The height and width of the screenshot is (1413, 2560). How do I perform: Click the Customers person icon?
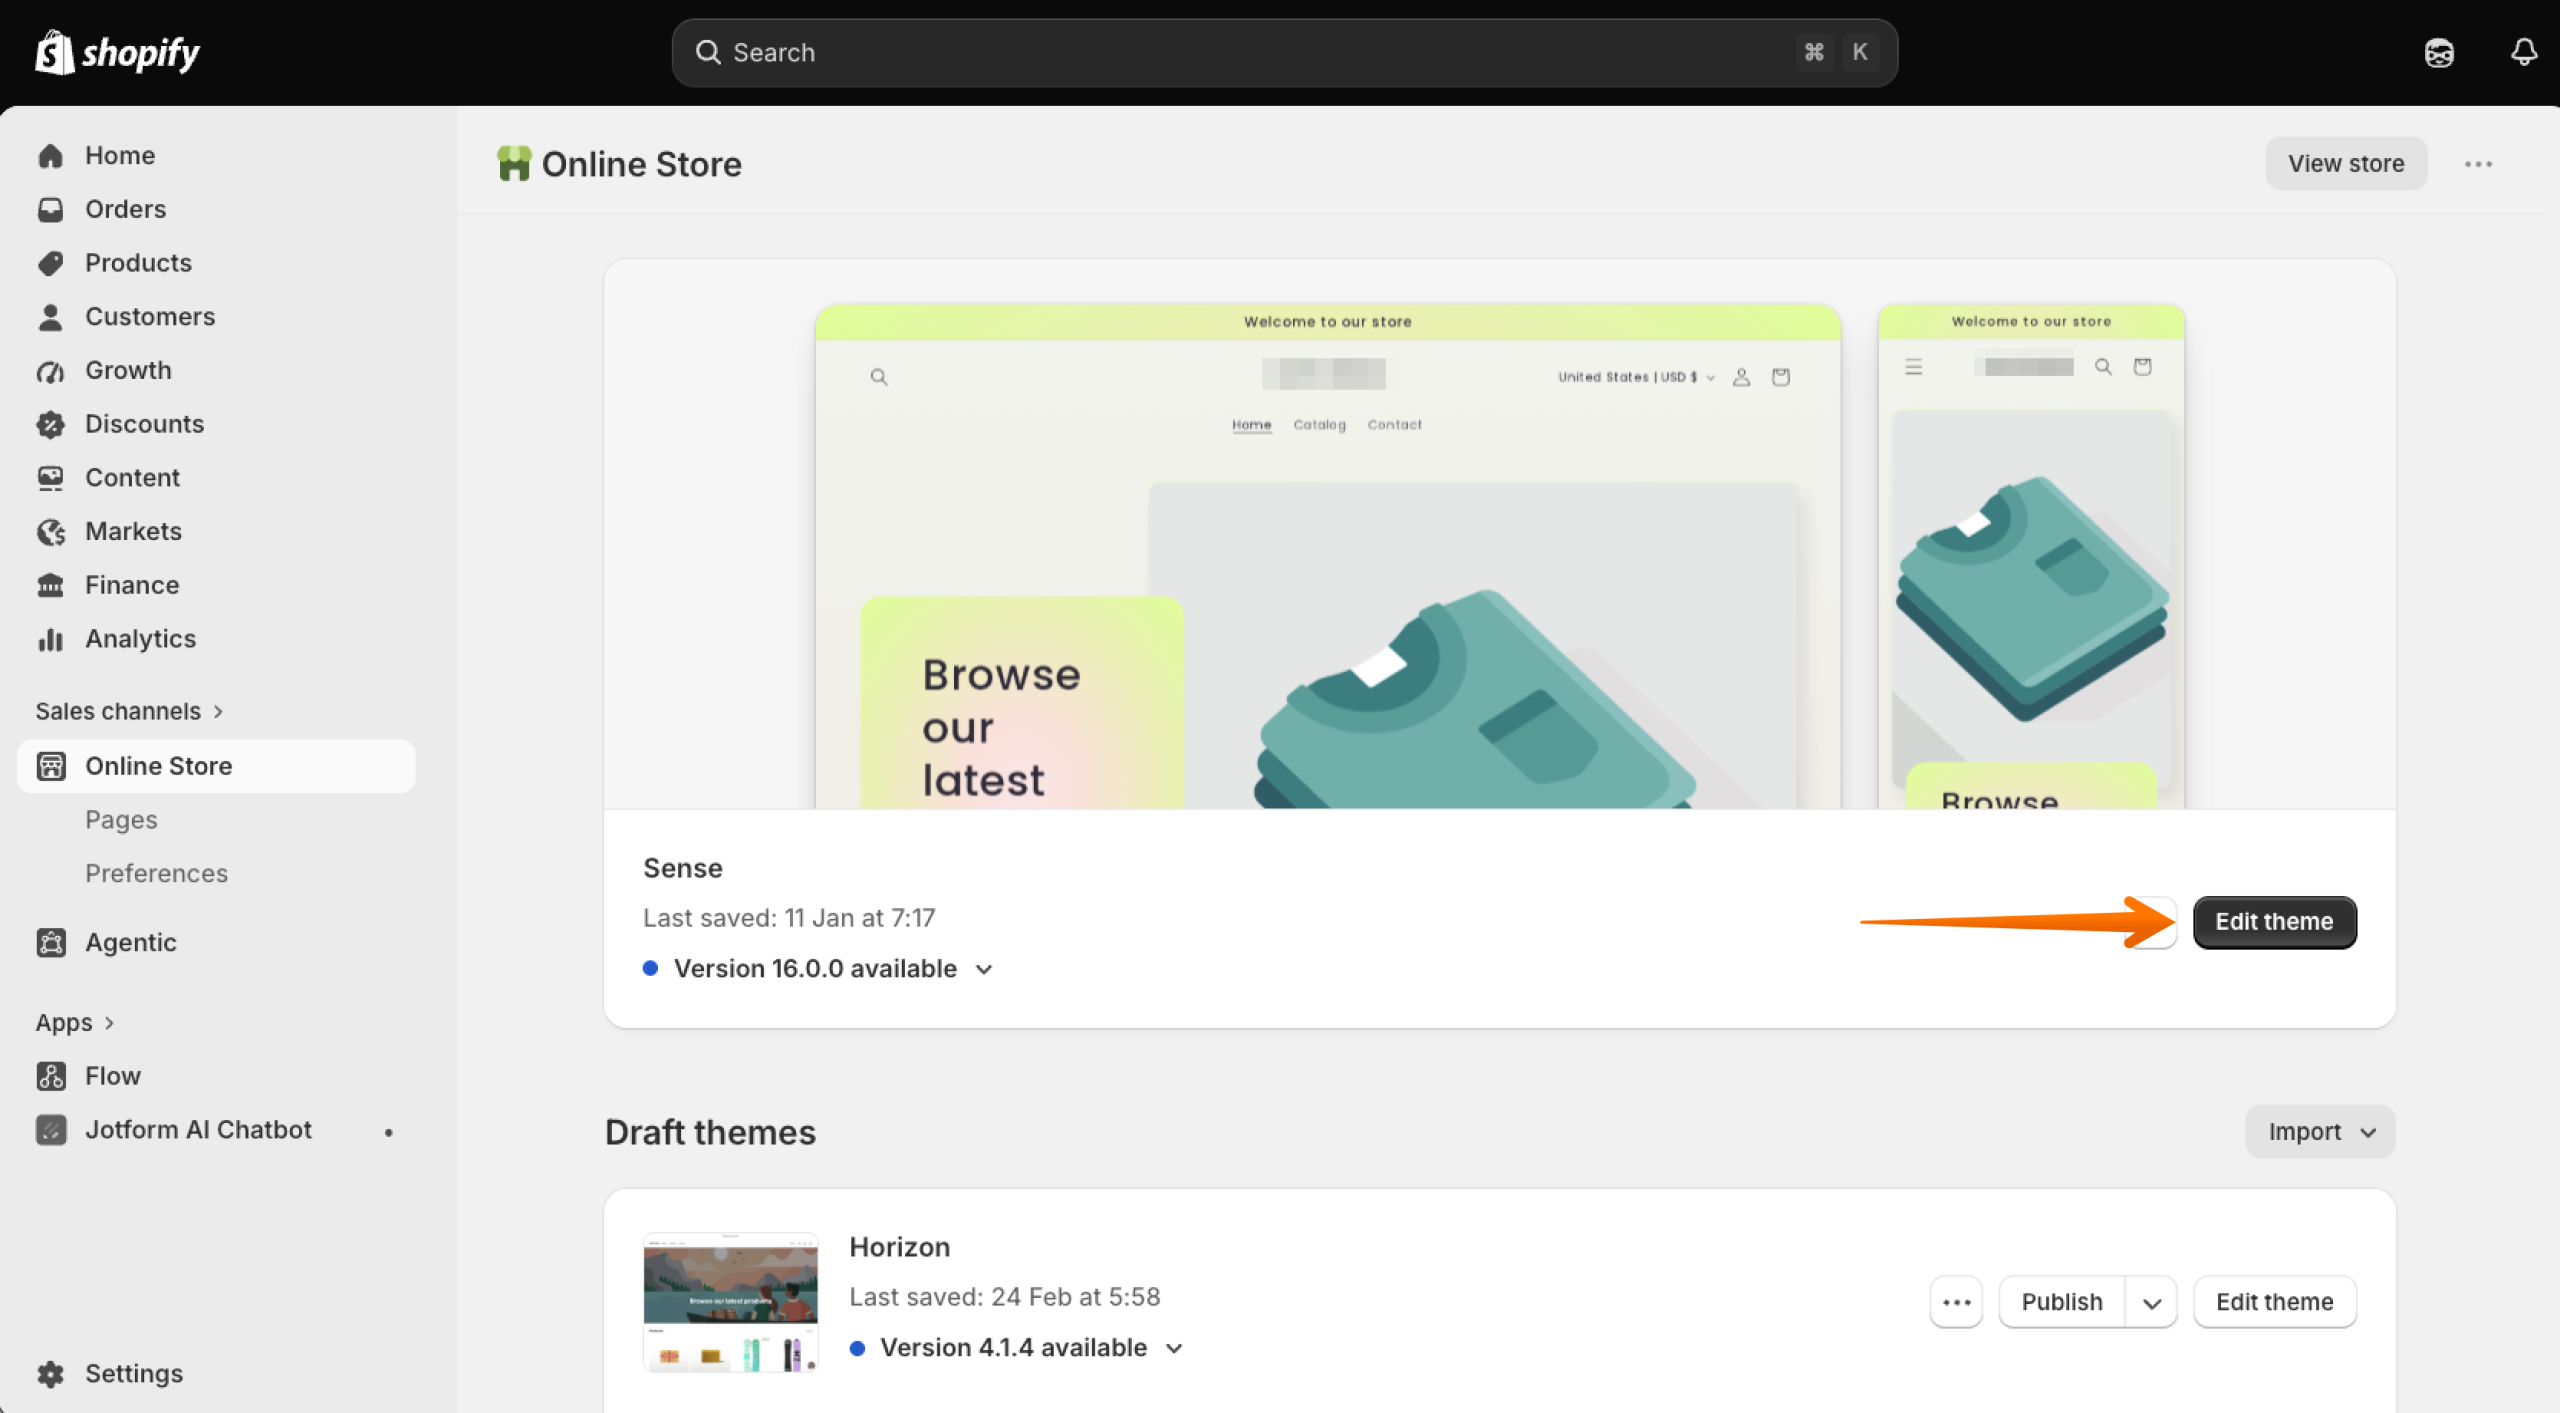[x=51, y=317]
